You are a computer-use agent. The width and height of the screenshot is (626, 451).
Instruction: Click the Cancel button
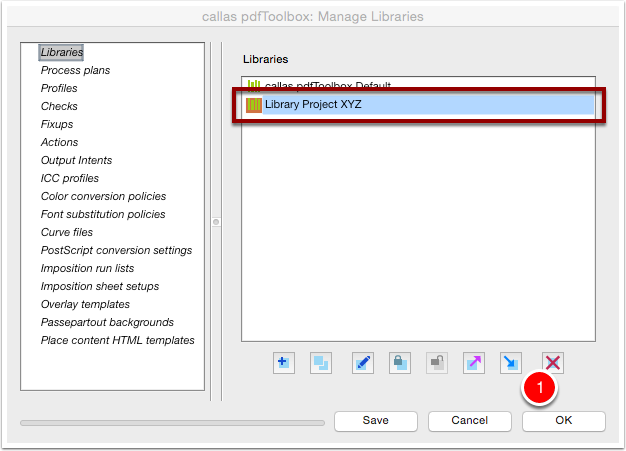(x=470, y=421)
